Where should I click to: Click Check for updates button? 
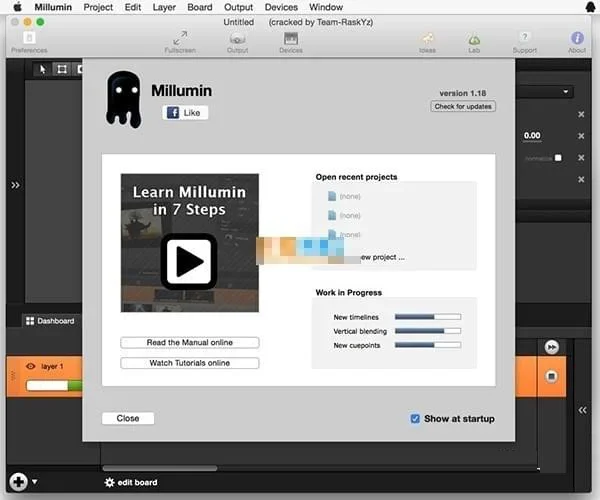pyautogui.click(x=463, y=106)
